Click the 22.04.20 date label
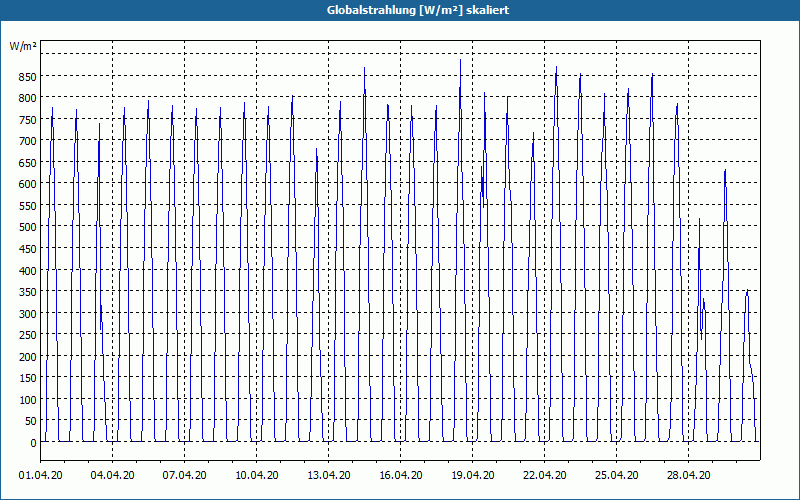 pyautogui.click(x=544, y=475)
